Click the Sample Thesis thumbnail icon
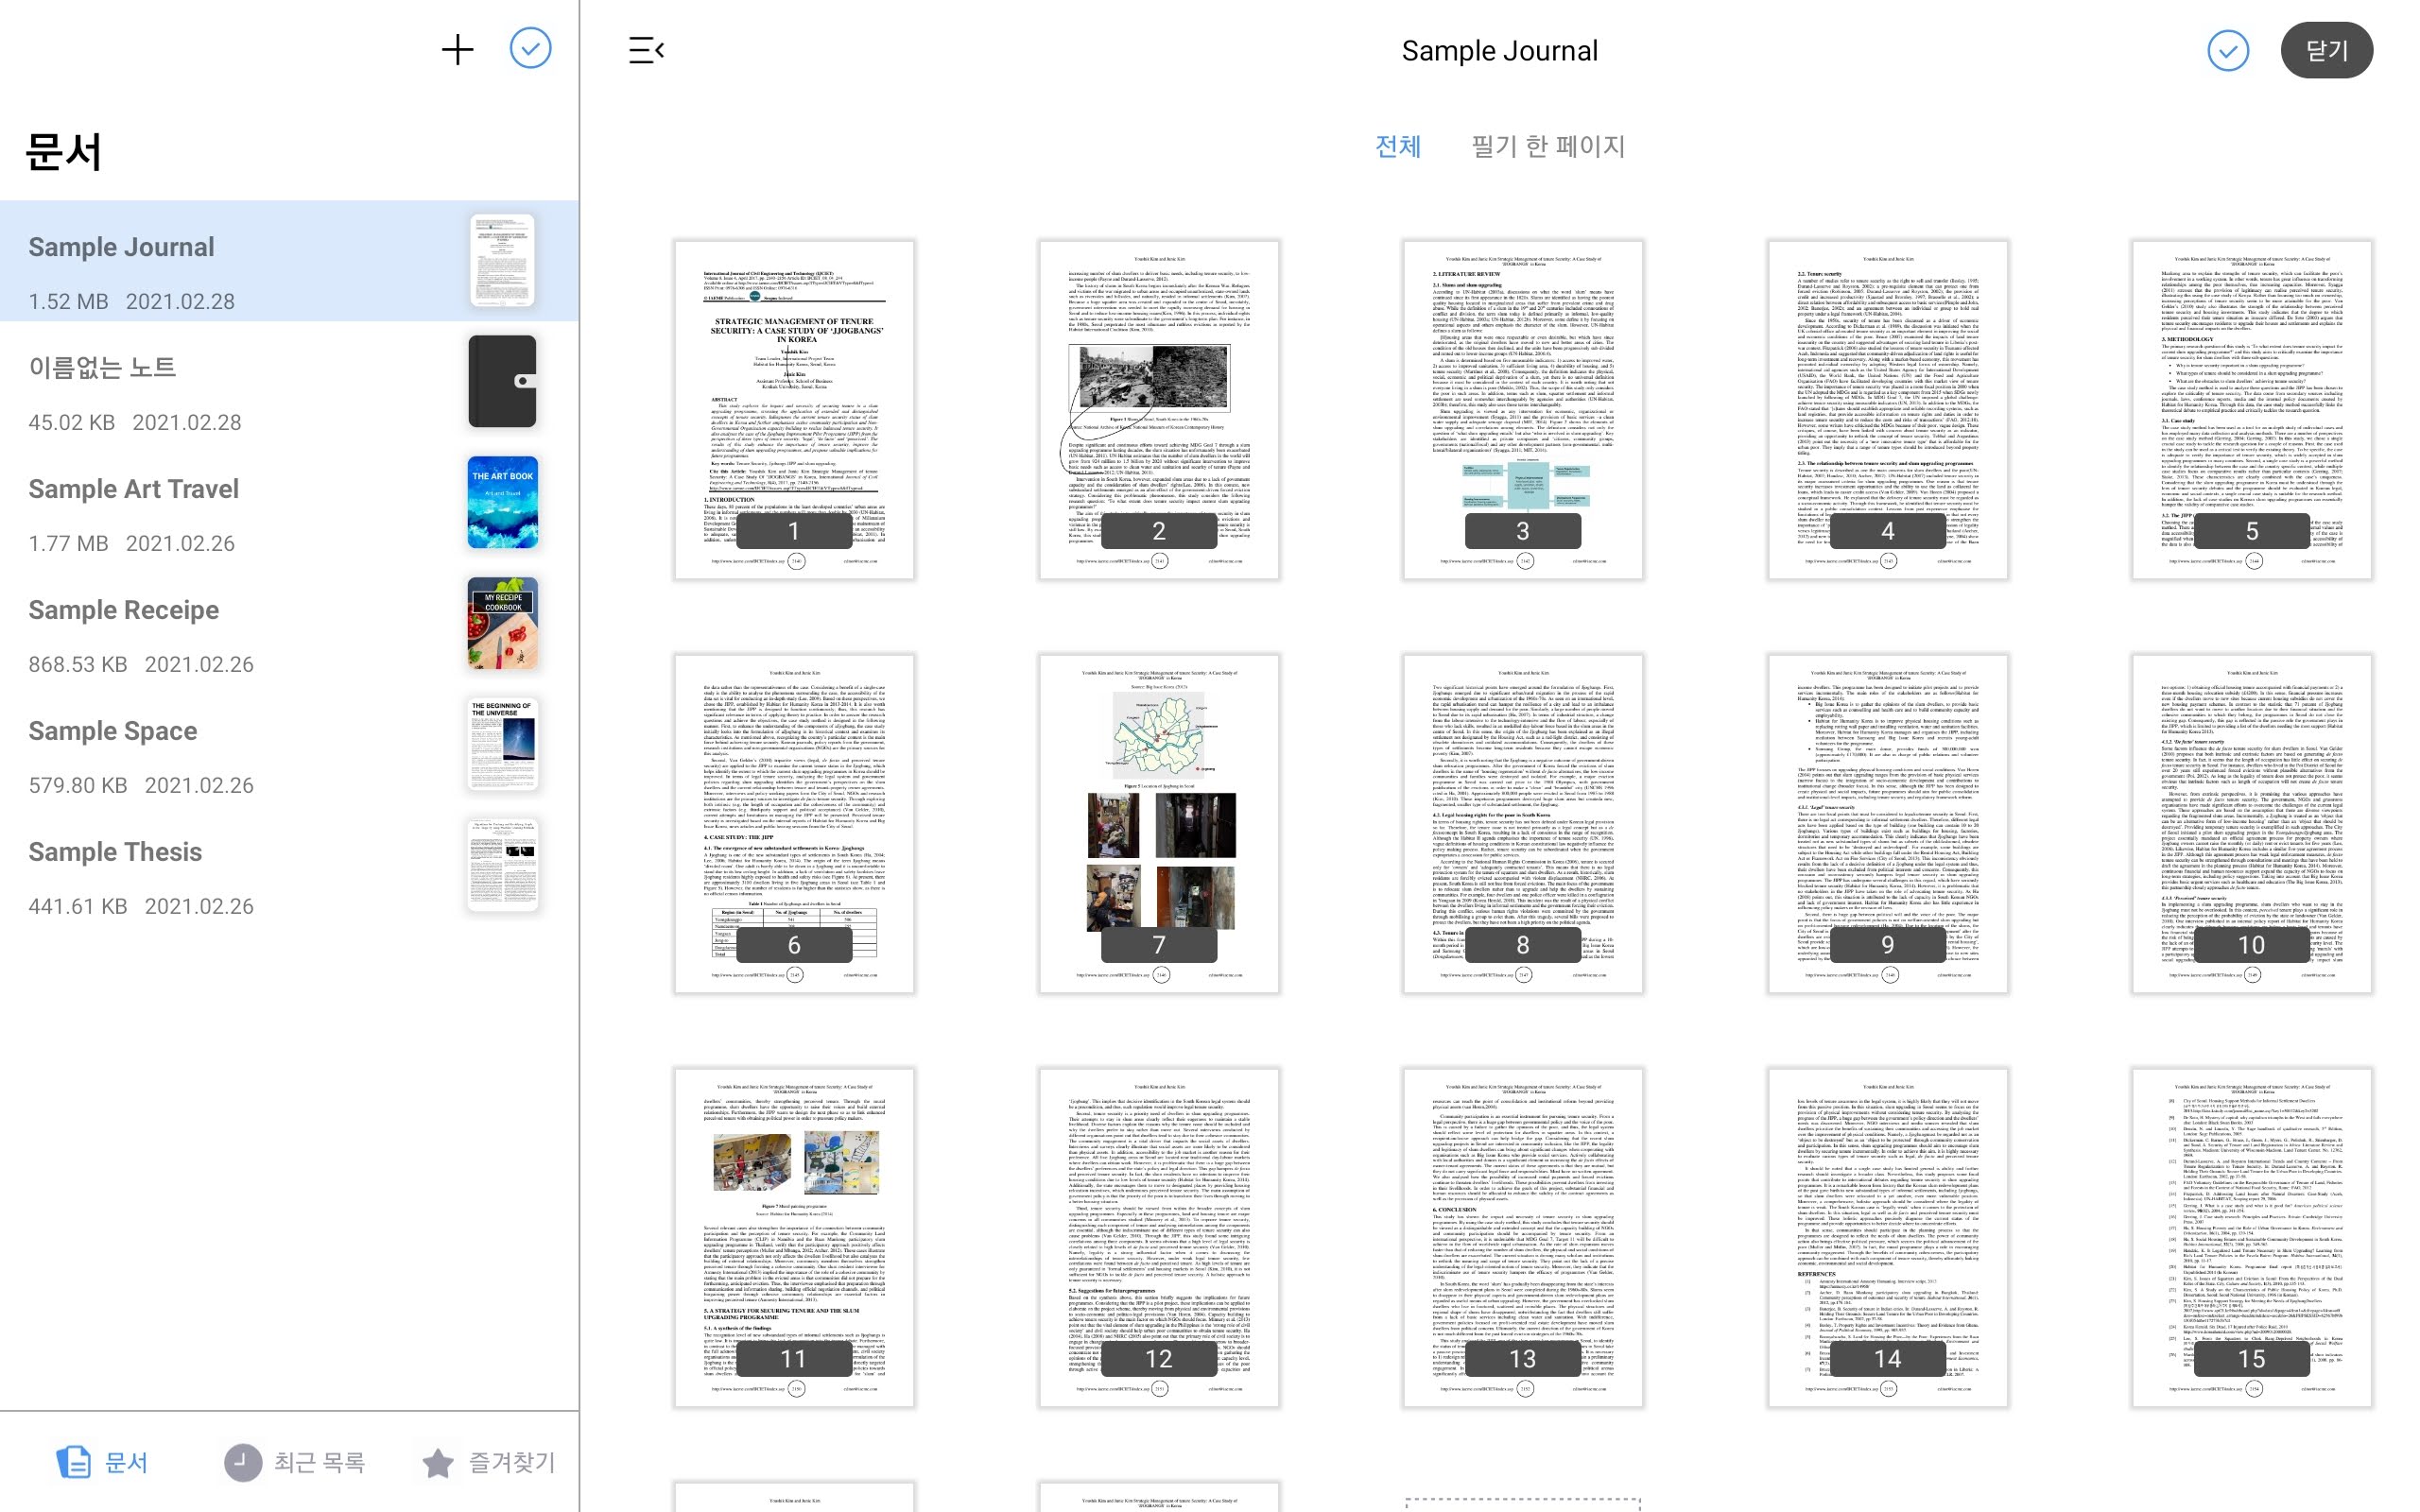 tap(502, 866)
